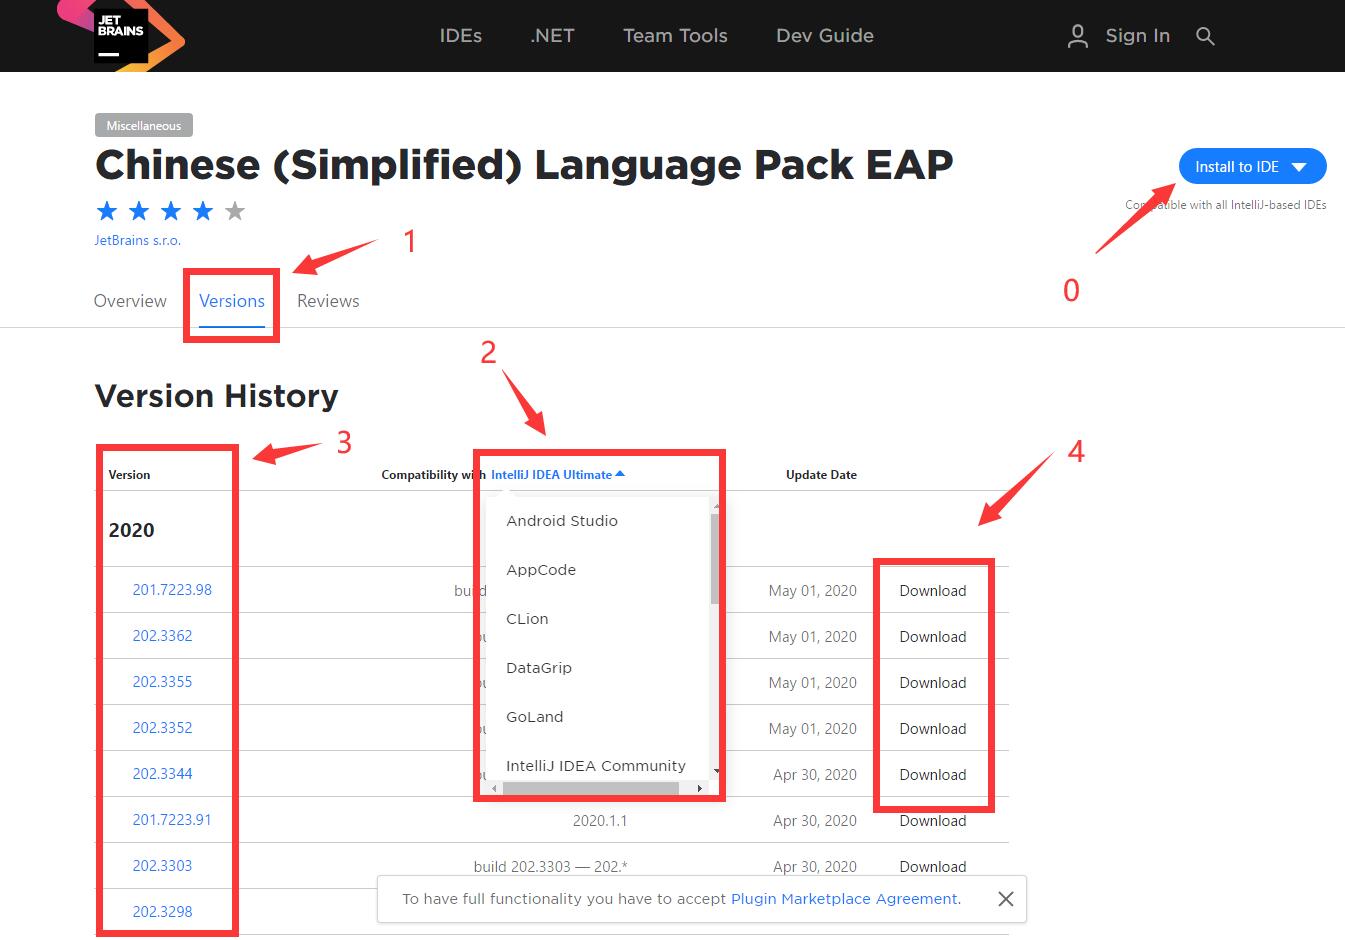Click the Chinese (Simplified) Language Pack EAP title
Viewport: 1345px width, 940px height.
[x=524, y=165]
